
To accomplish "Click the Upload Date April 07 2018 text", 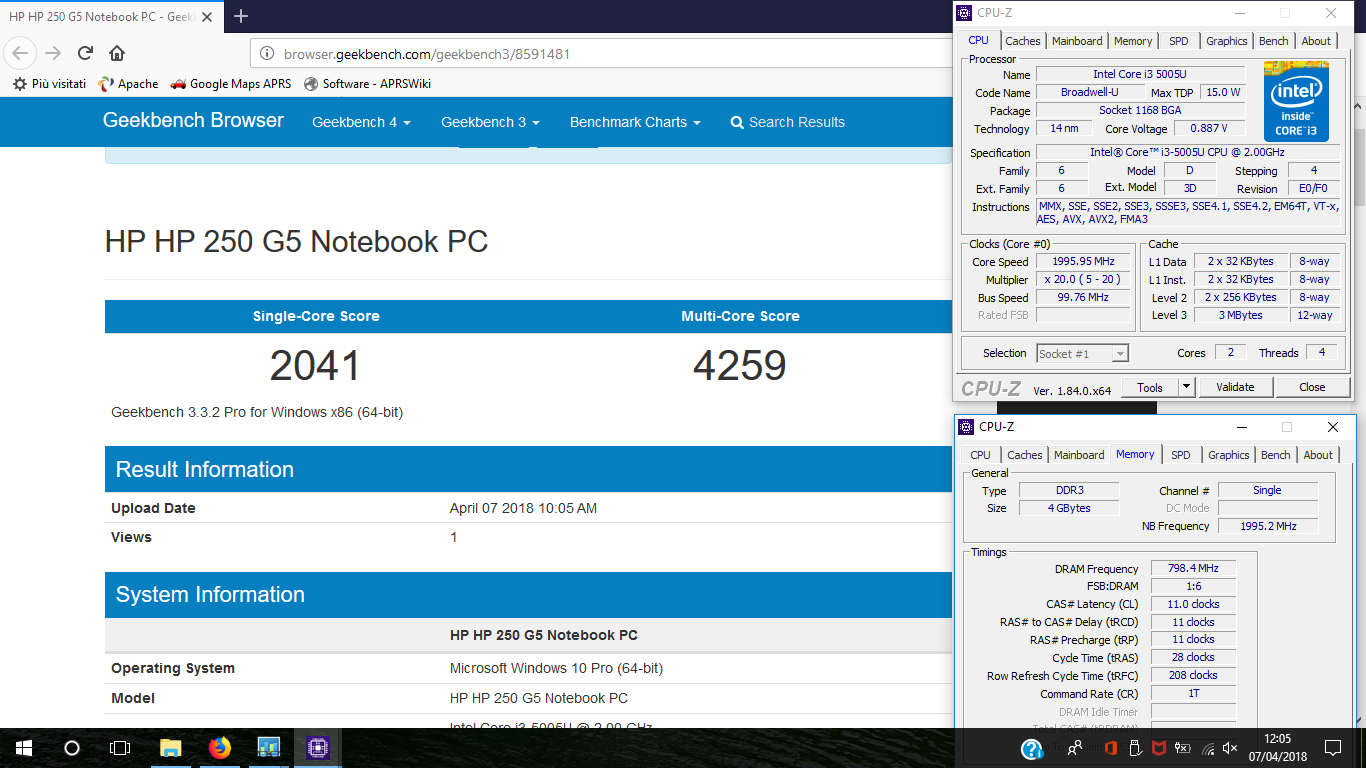I will click(x=523, y=508).
